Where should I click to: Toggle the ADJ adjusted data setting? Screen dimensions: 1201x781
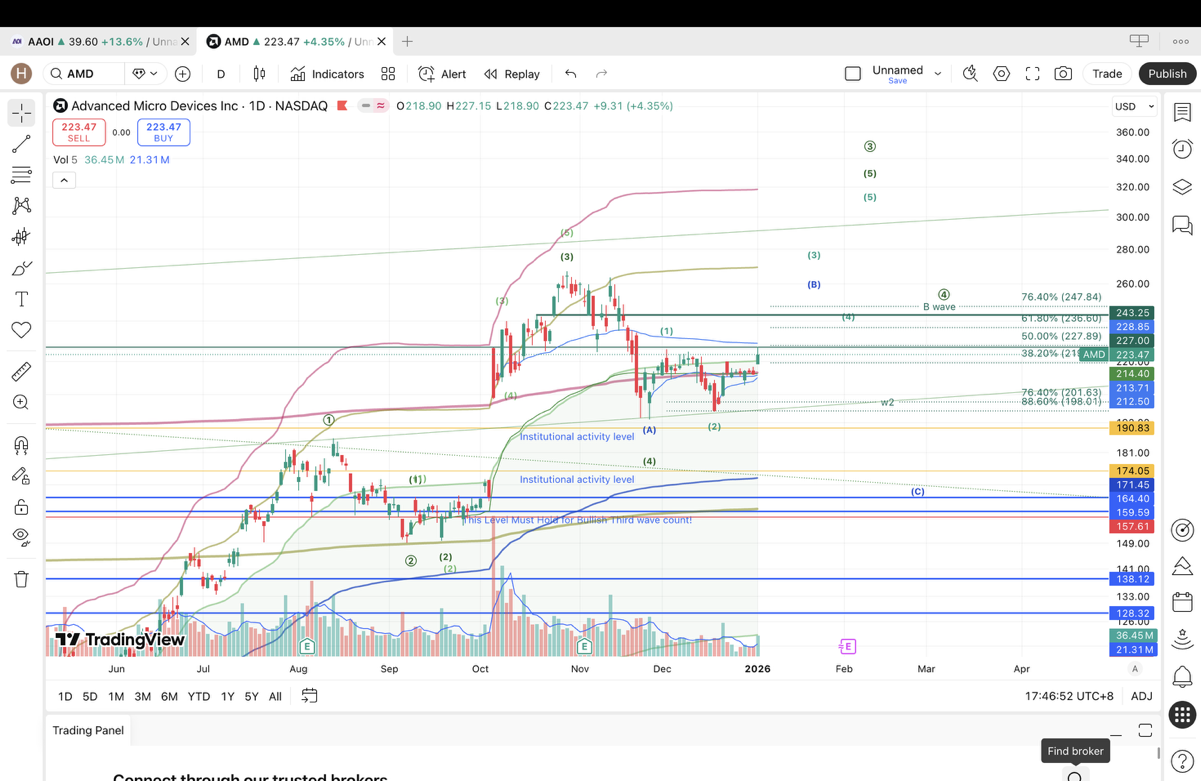point(1141,696)
